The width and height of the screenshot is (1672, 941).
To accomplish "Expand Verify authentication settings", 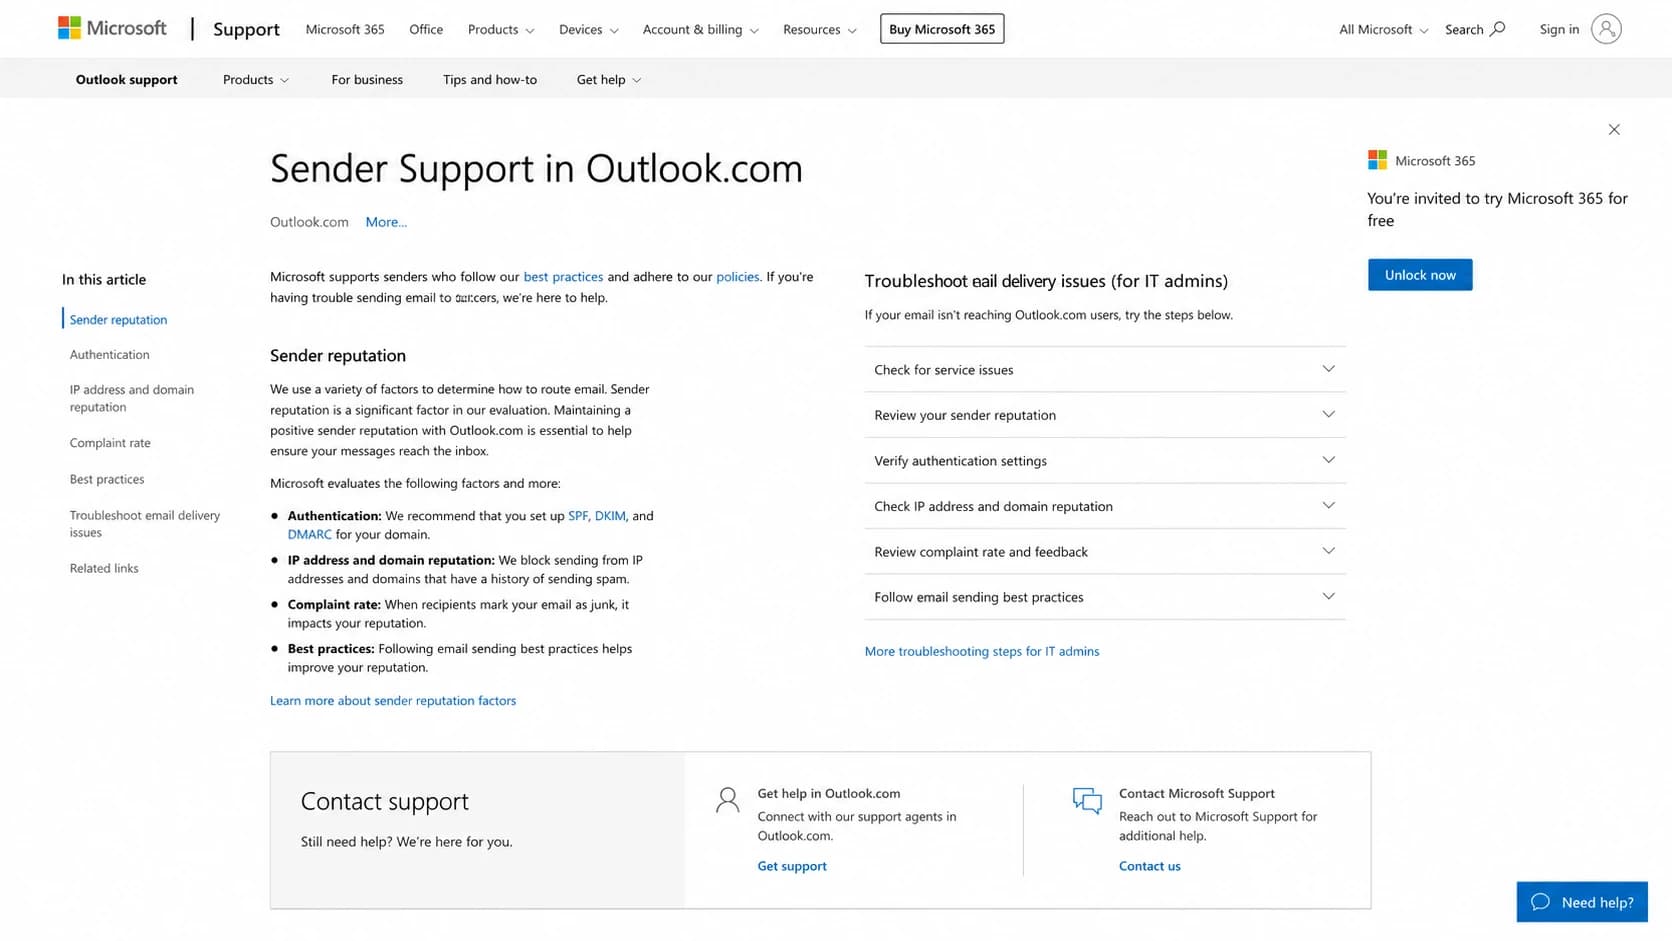I will point(1105,460).
